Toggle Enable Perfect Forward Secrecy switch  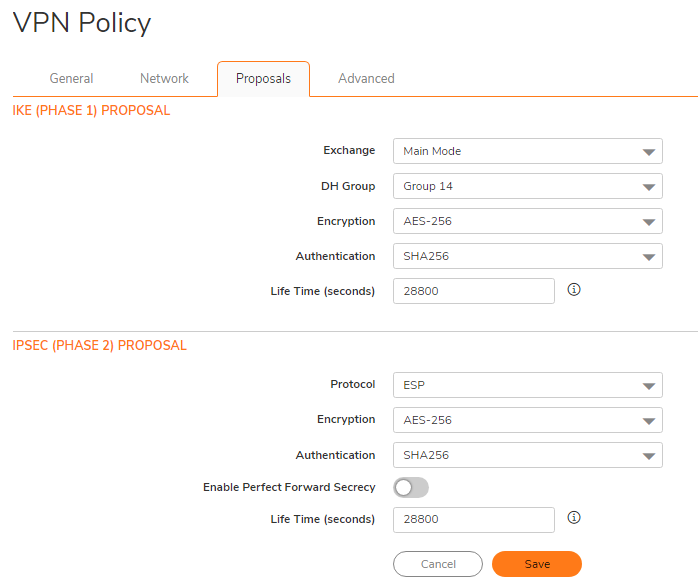(411, 487)
